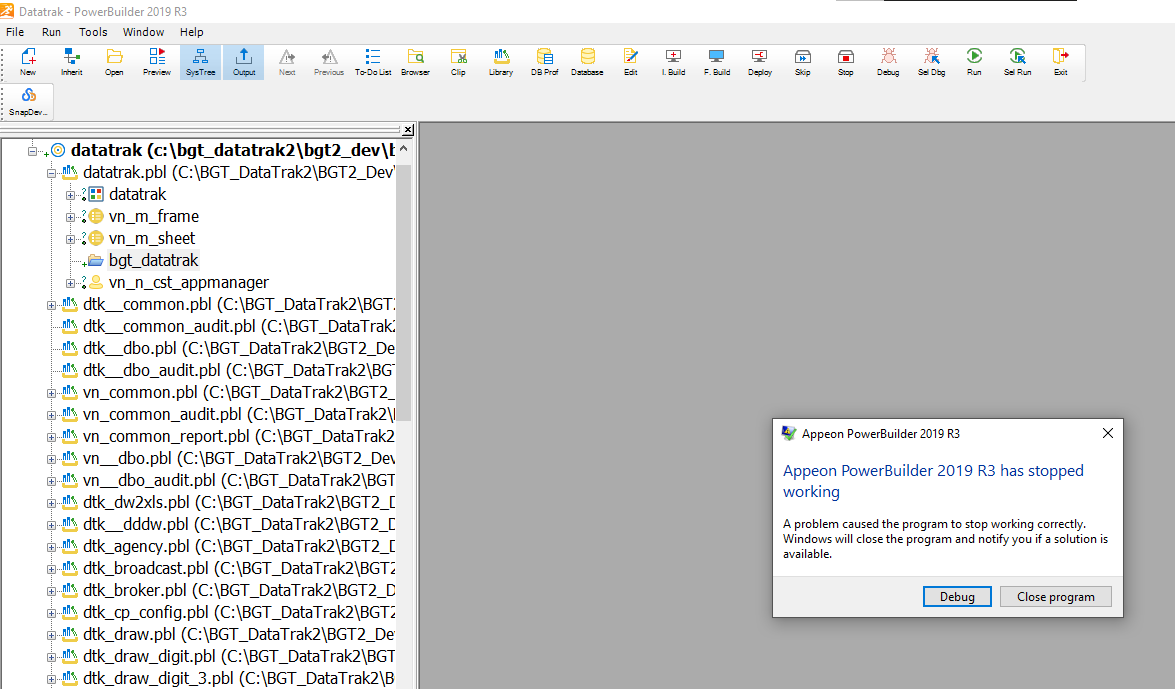Screen dimensions: 1175x689
Task: Click the Deploy toolbar icon
Action: tap(759, 62)
